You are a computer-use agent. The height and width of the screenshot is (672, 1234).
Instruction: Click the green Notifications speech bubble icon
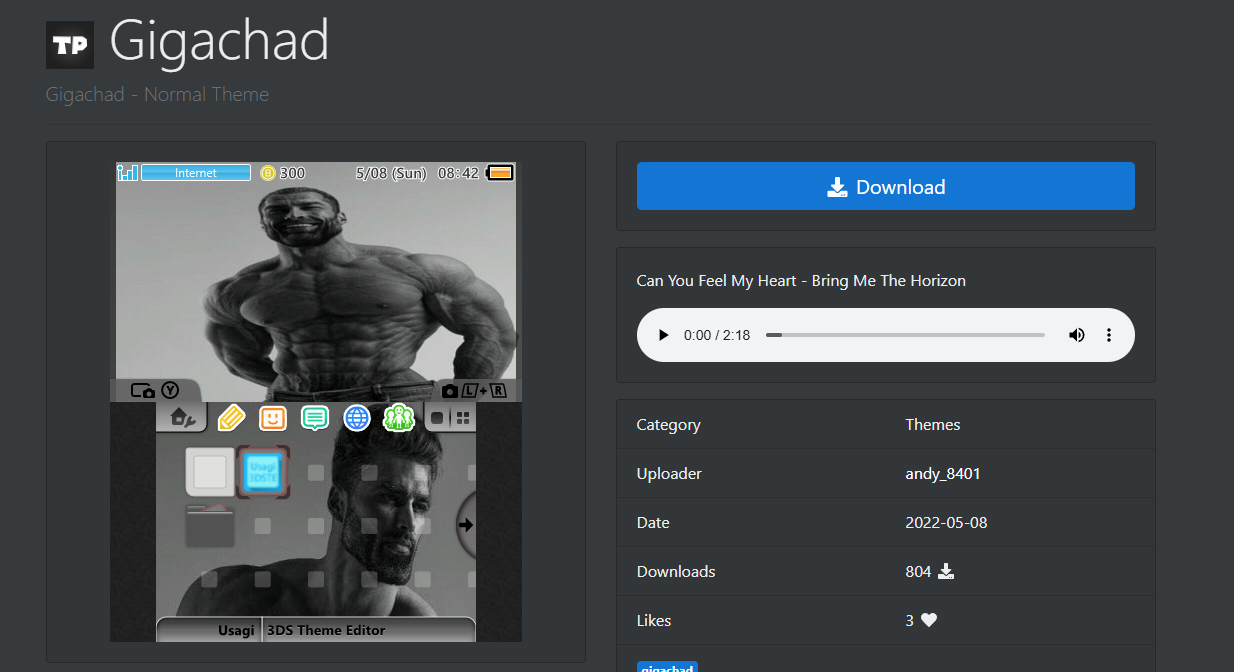coord(315,418)
